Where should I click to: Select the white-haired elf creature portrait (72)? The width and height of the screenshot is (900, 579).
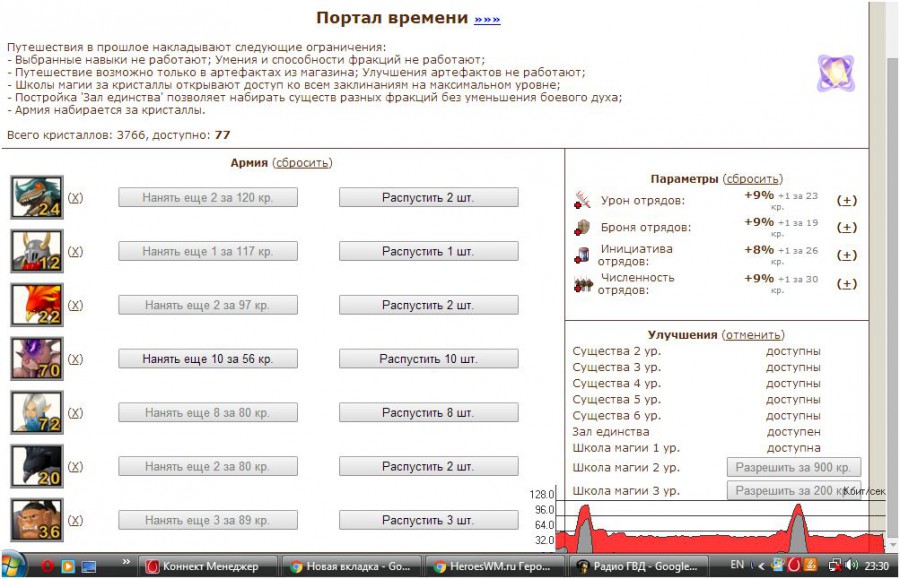pyautogui.click(x=36, y=413)
